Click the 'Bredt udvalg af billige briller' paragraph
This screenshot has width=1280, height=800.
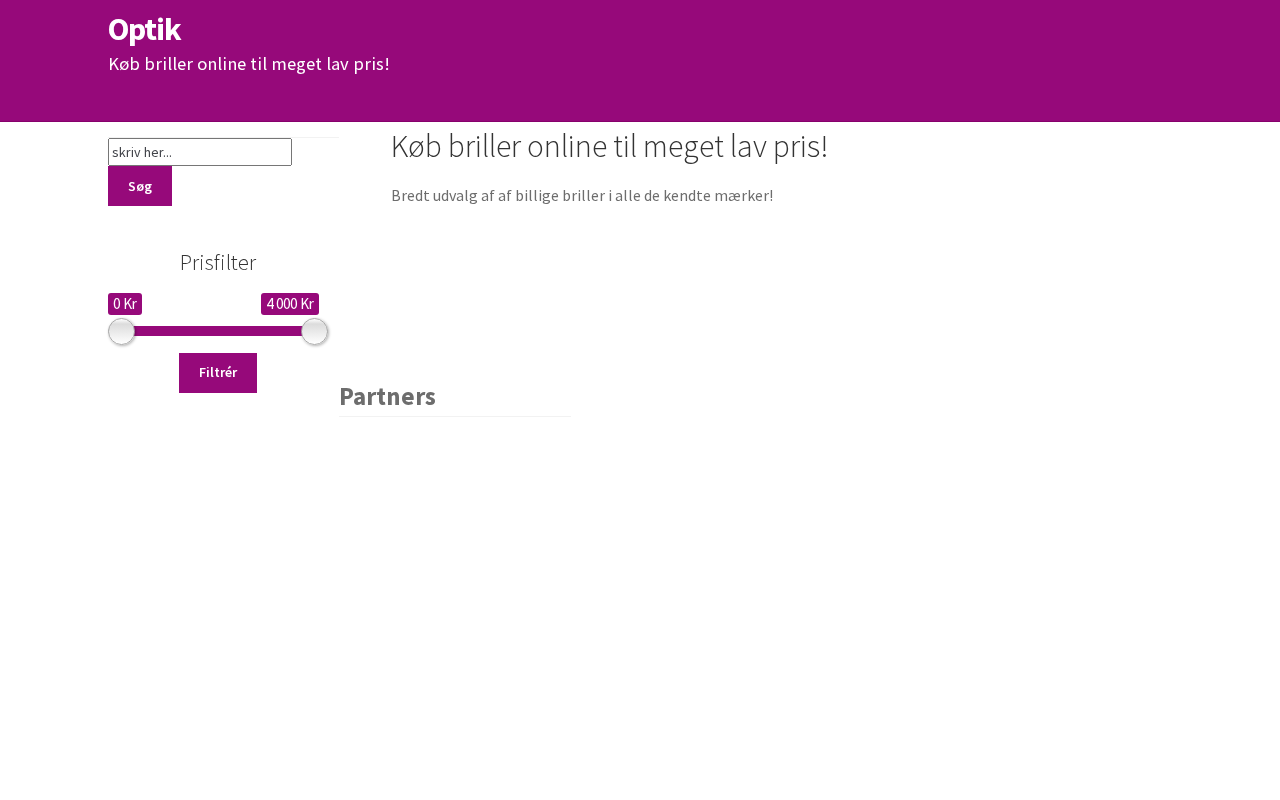(x=582, y=196)
